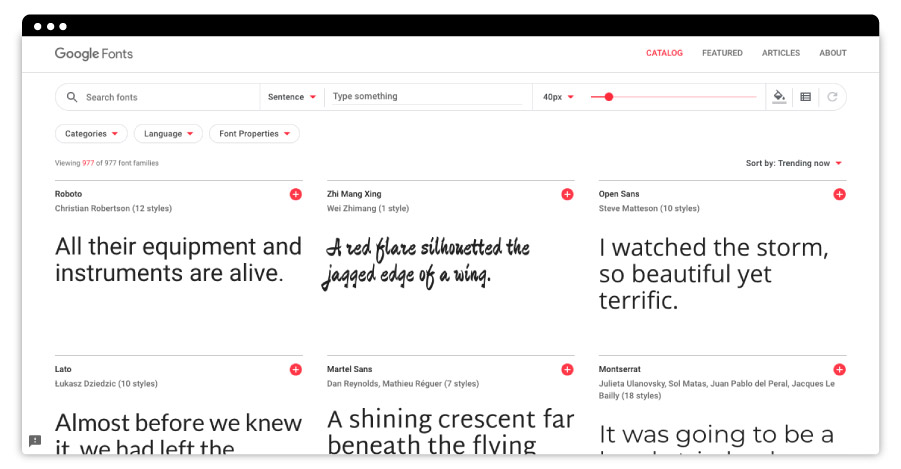
Task: Click Łukasz Dziedzic designer text
Action: pos(106,383)
